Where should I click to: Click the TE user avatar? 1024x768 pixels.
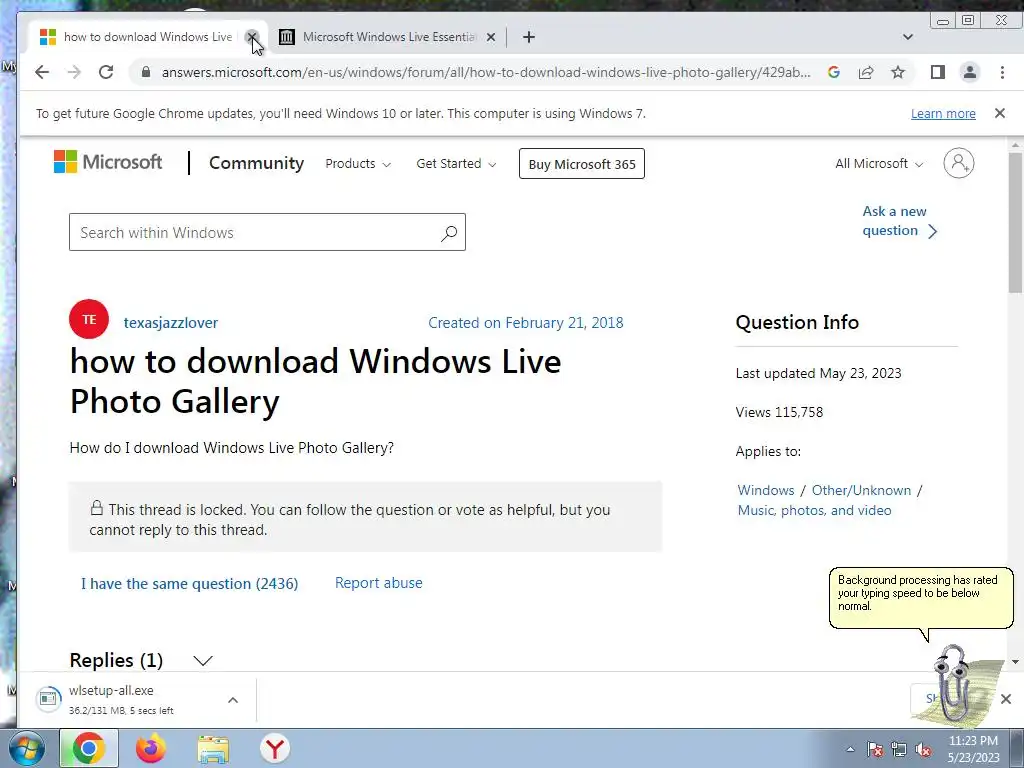[89, 319]
